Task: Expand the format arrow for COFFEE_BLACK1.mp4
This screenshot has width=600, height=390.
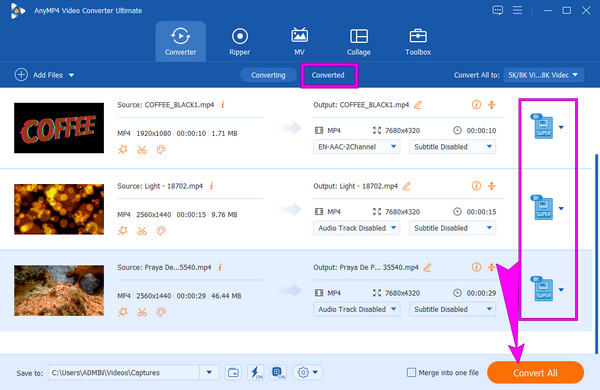Action: [x=561, y=127]
